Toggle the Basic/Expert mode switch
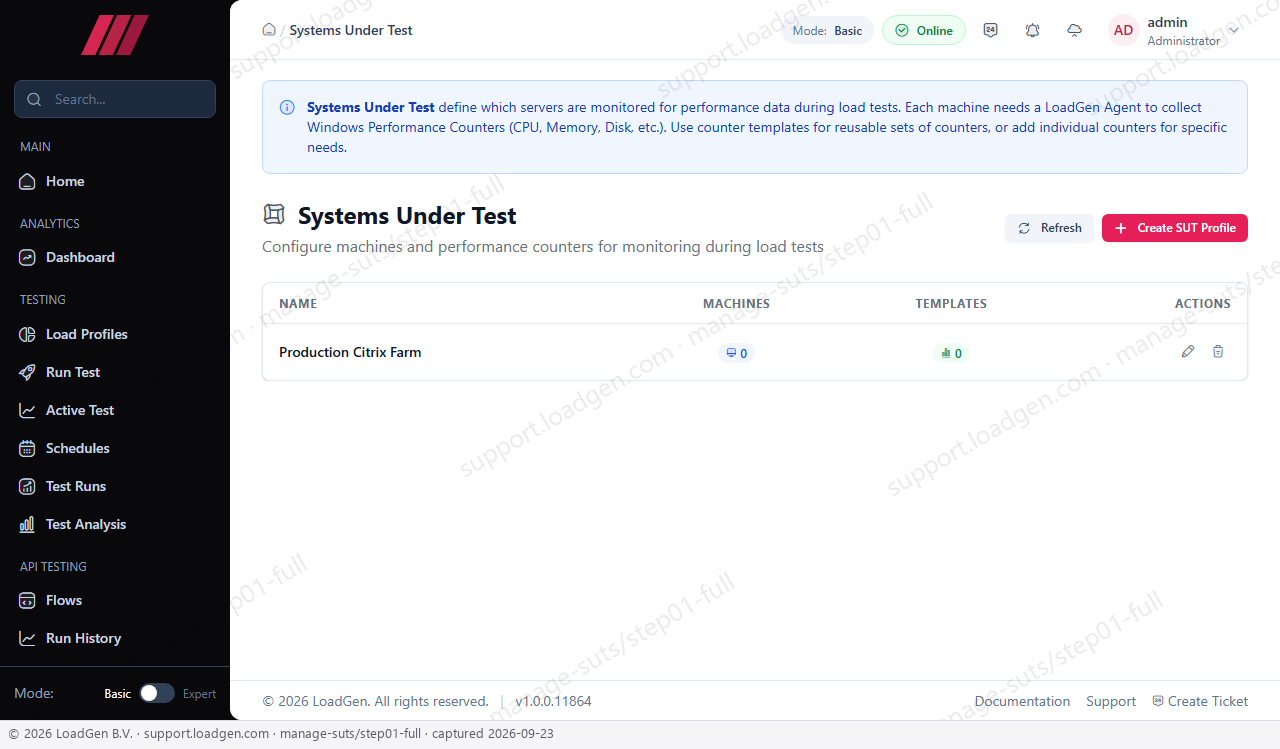The width and height of the screenshot is (1280, 749). [x=157, y=693]
